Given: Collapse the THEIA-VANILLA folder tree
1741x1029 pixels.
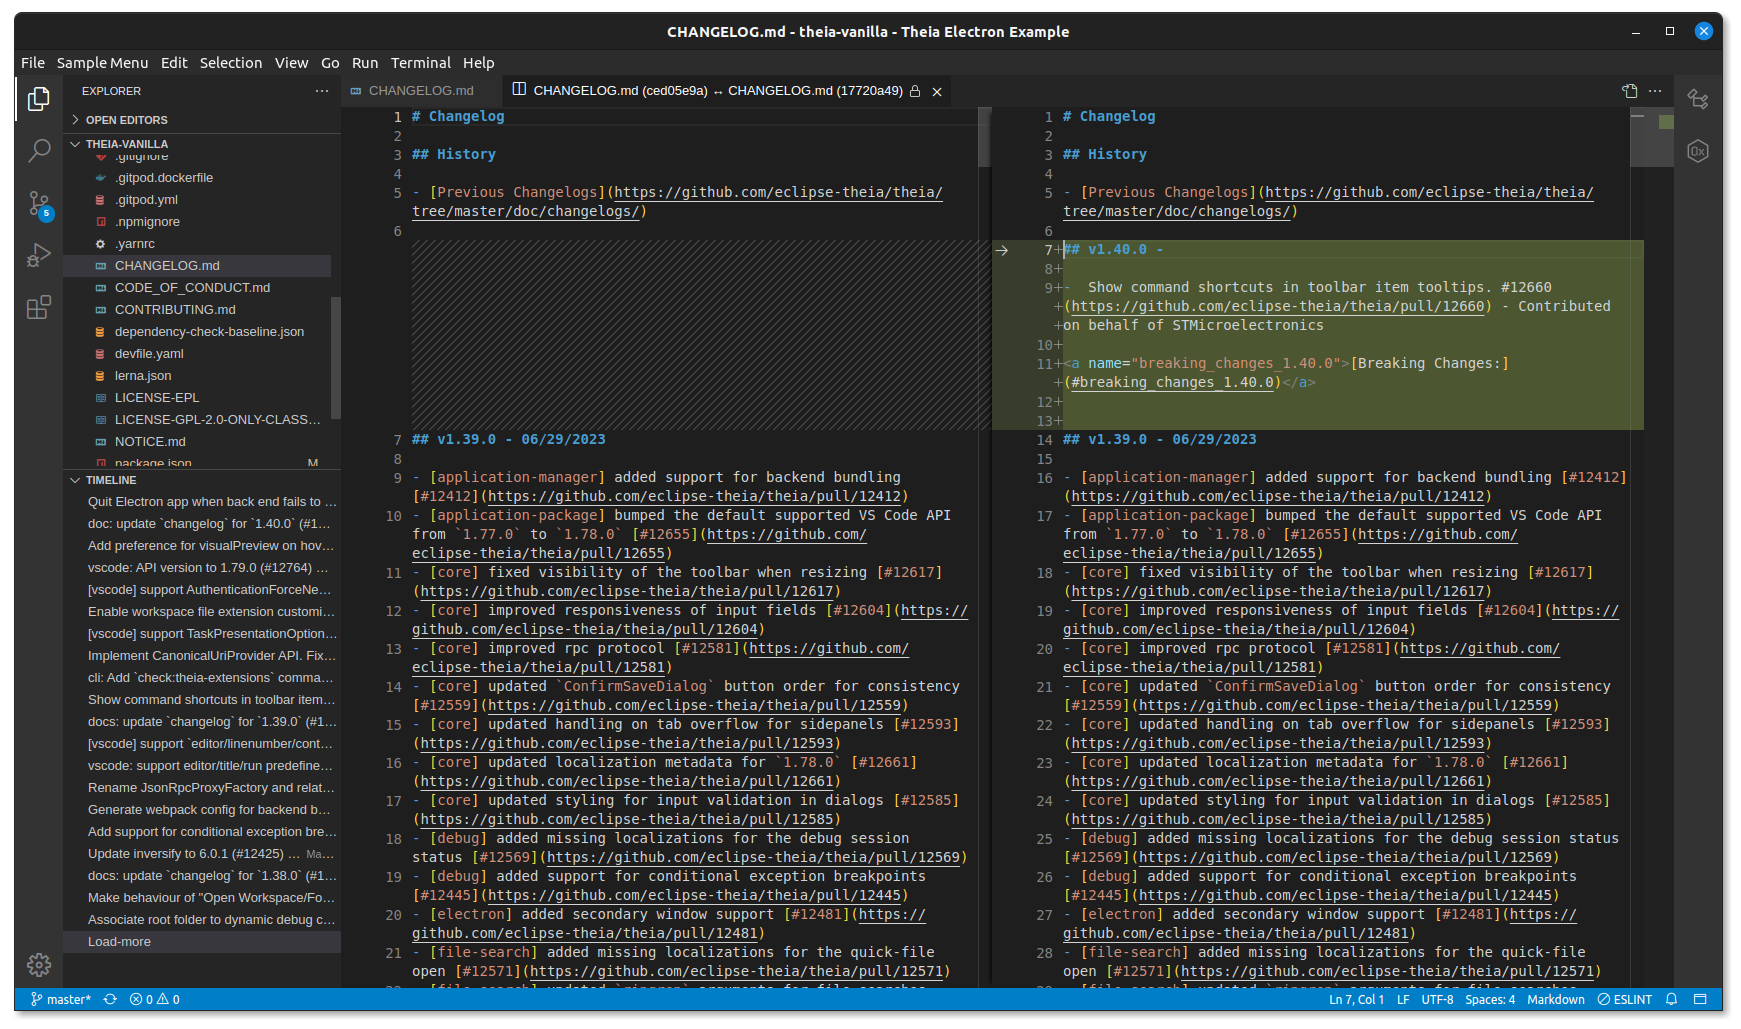Looking at the screenshot, I should coord(74,143).
